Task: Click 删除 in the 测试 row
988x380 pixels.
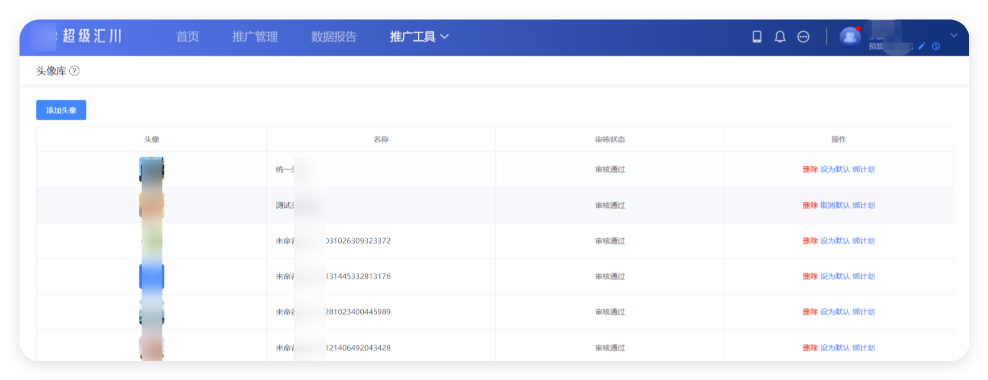Action: [810, 205]
